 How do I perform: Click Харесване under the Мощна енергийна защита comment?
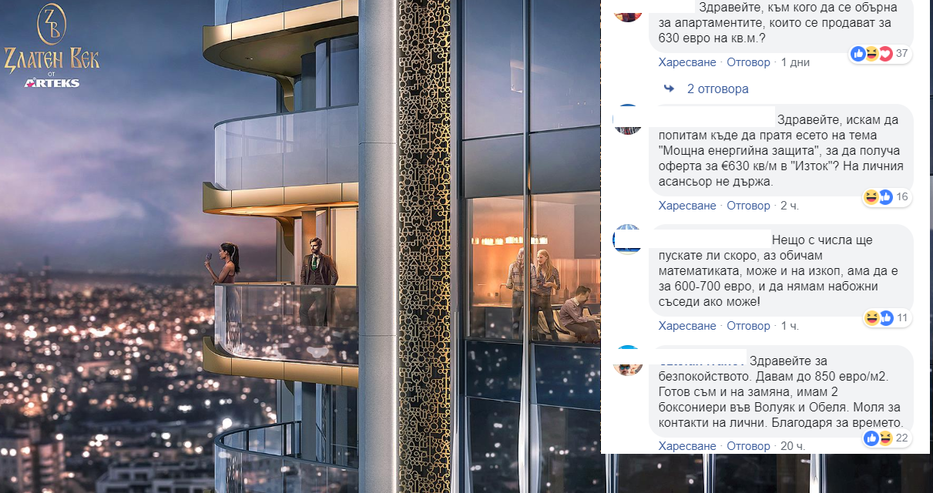click(x=687, y=206)
